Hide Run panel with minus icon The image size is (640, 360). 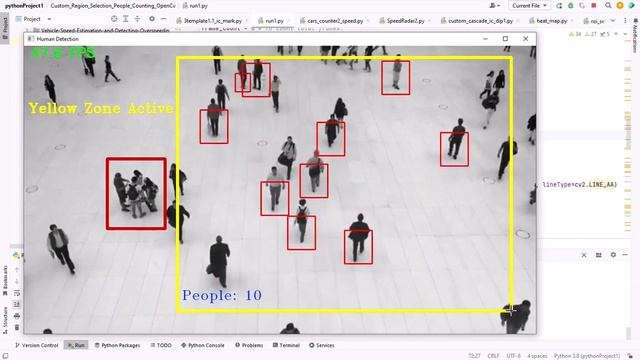625,255
